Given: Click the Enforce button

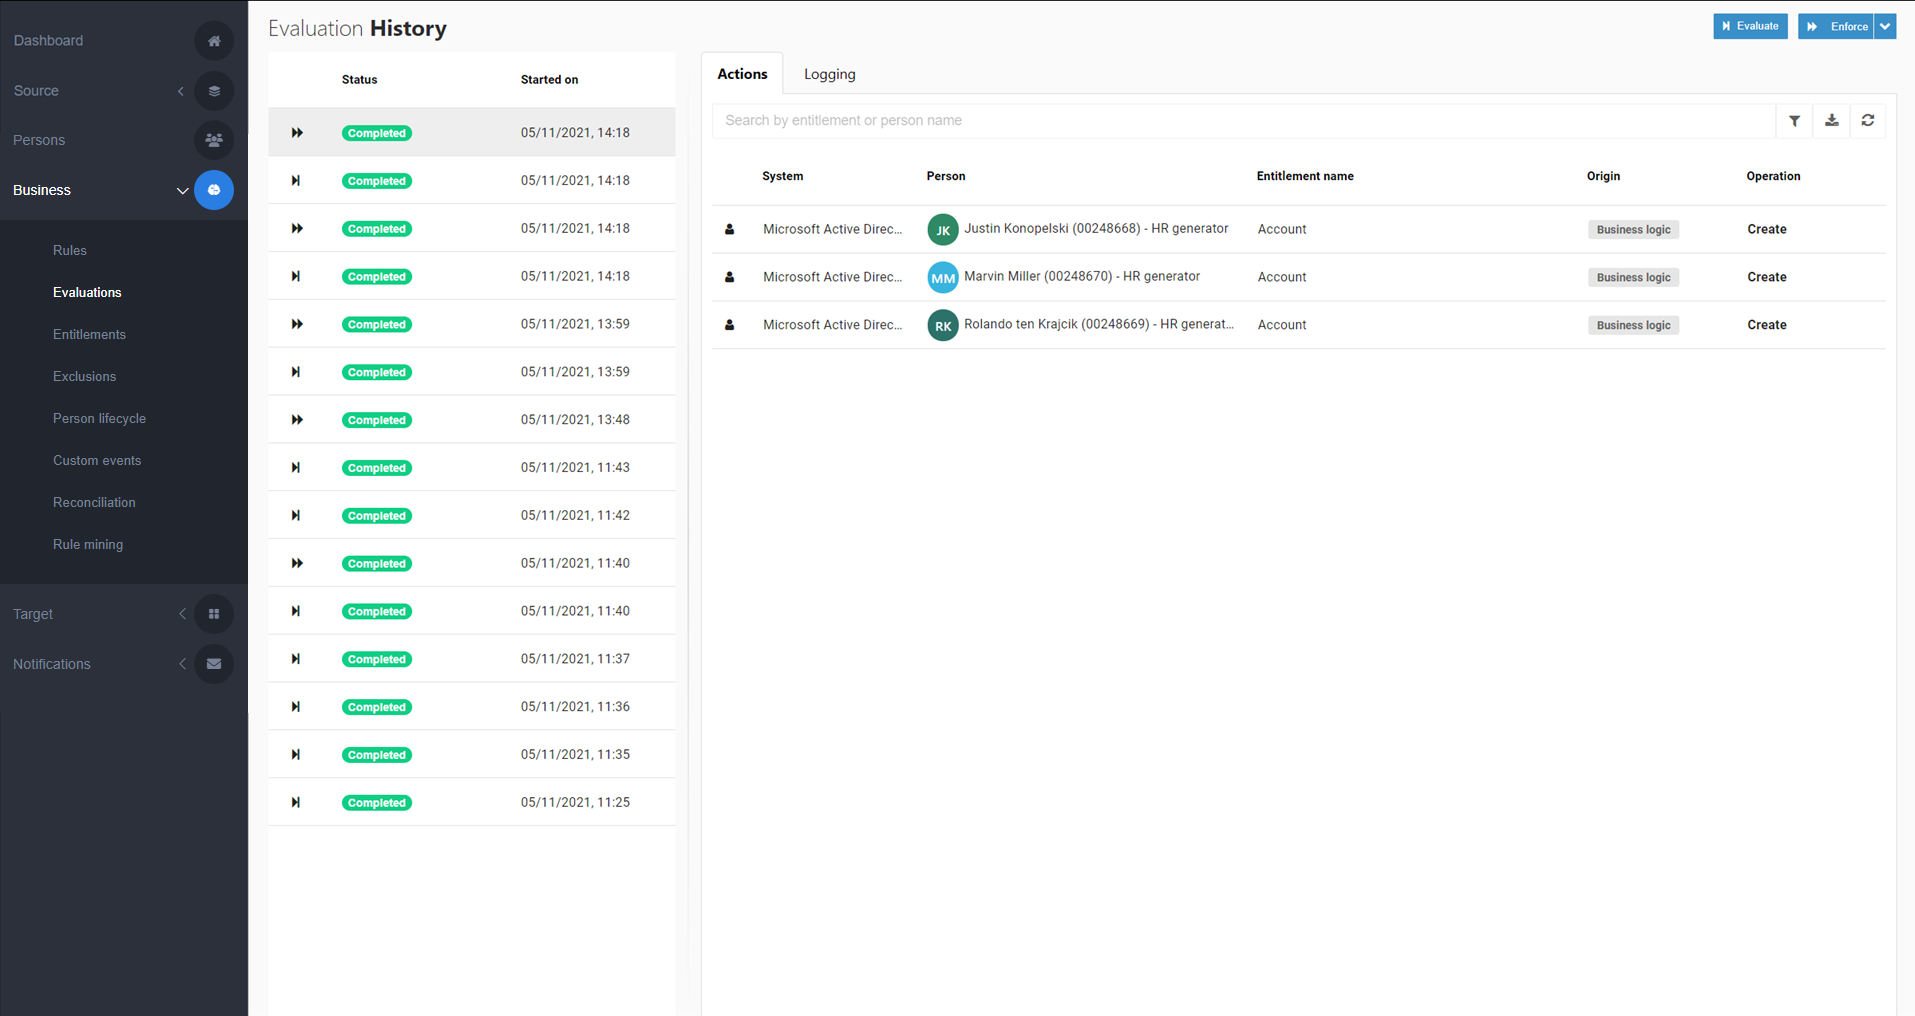Looking at the screenshot, I should tap(1836, 27).
